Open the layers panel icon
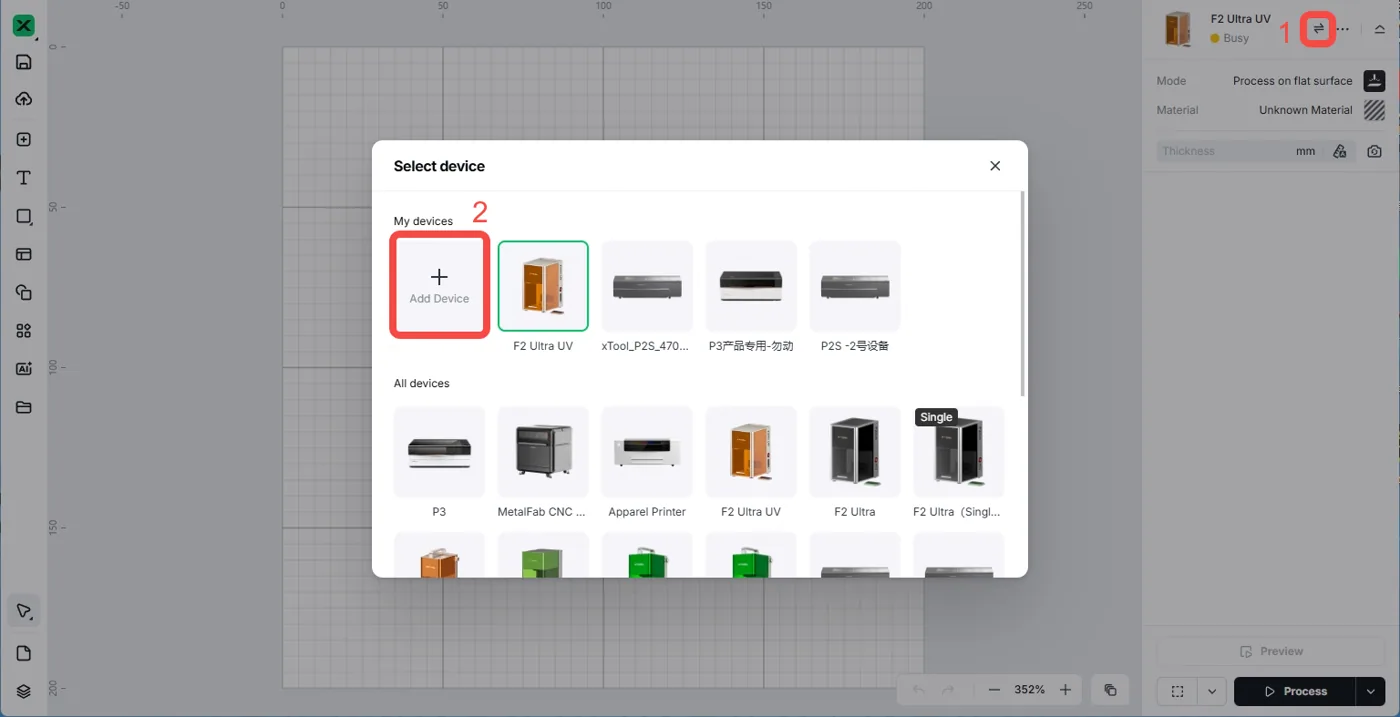This screenshot has width=1400, height=717. click(24, 691)
